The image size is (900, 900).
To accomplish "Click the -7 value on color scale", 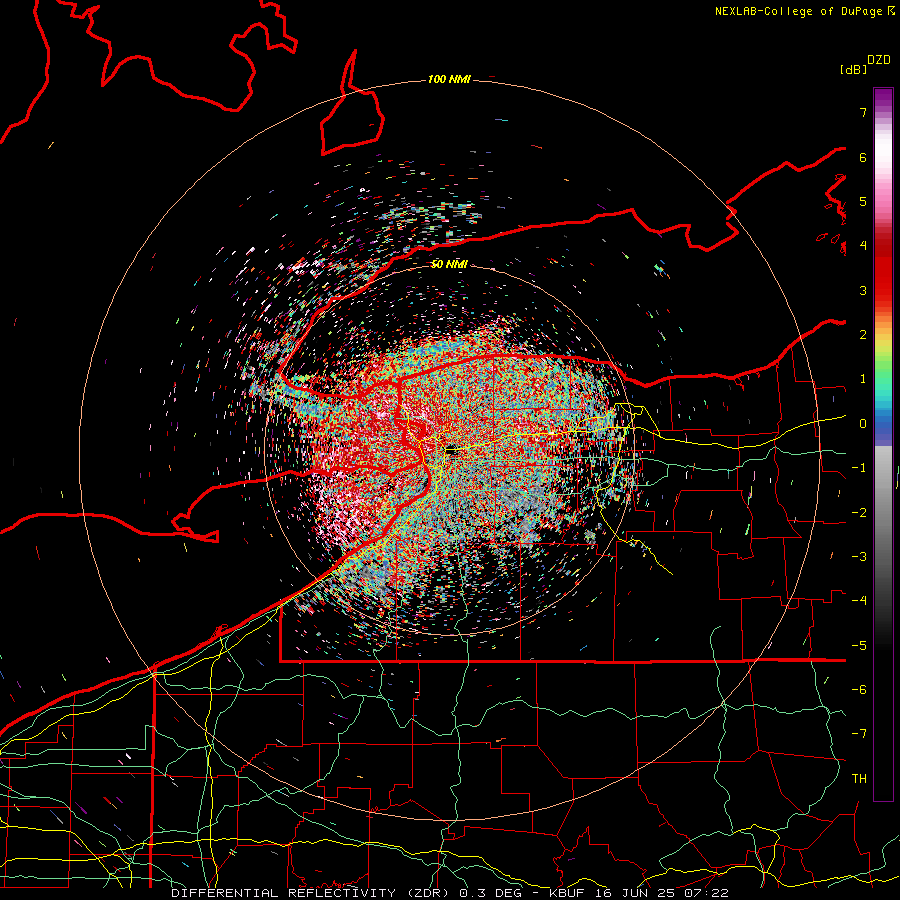I will (x=859, y=734).
